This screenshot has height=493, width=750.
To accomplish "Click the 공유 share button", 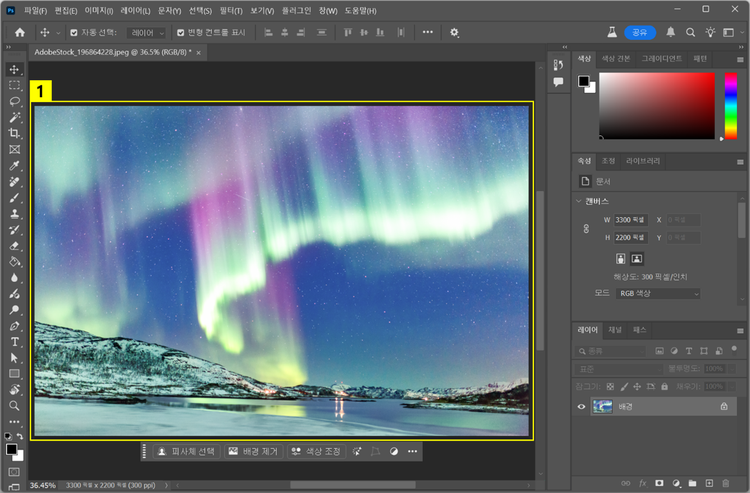I will (639, 32).
